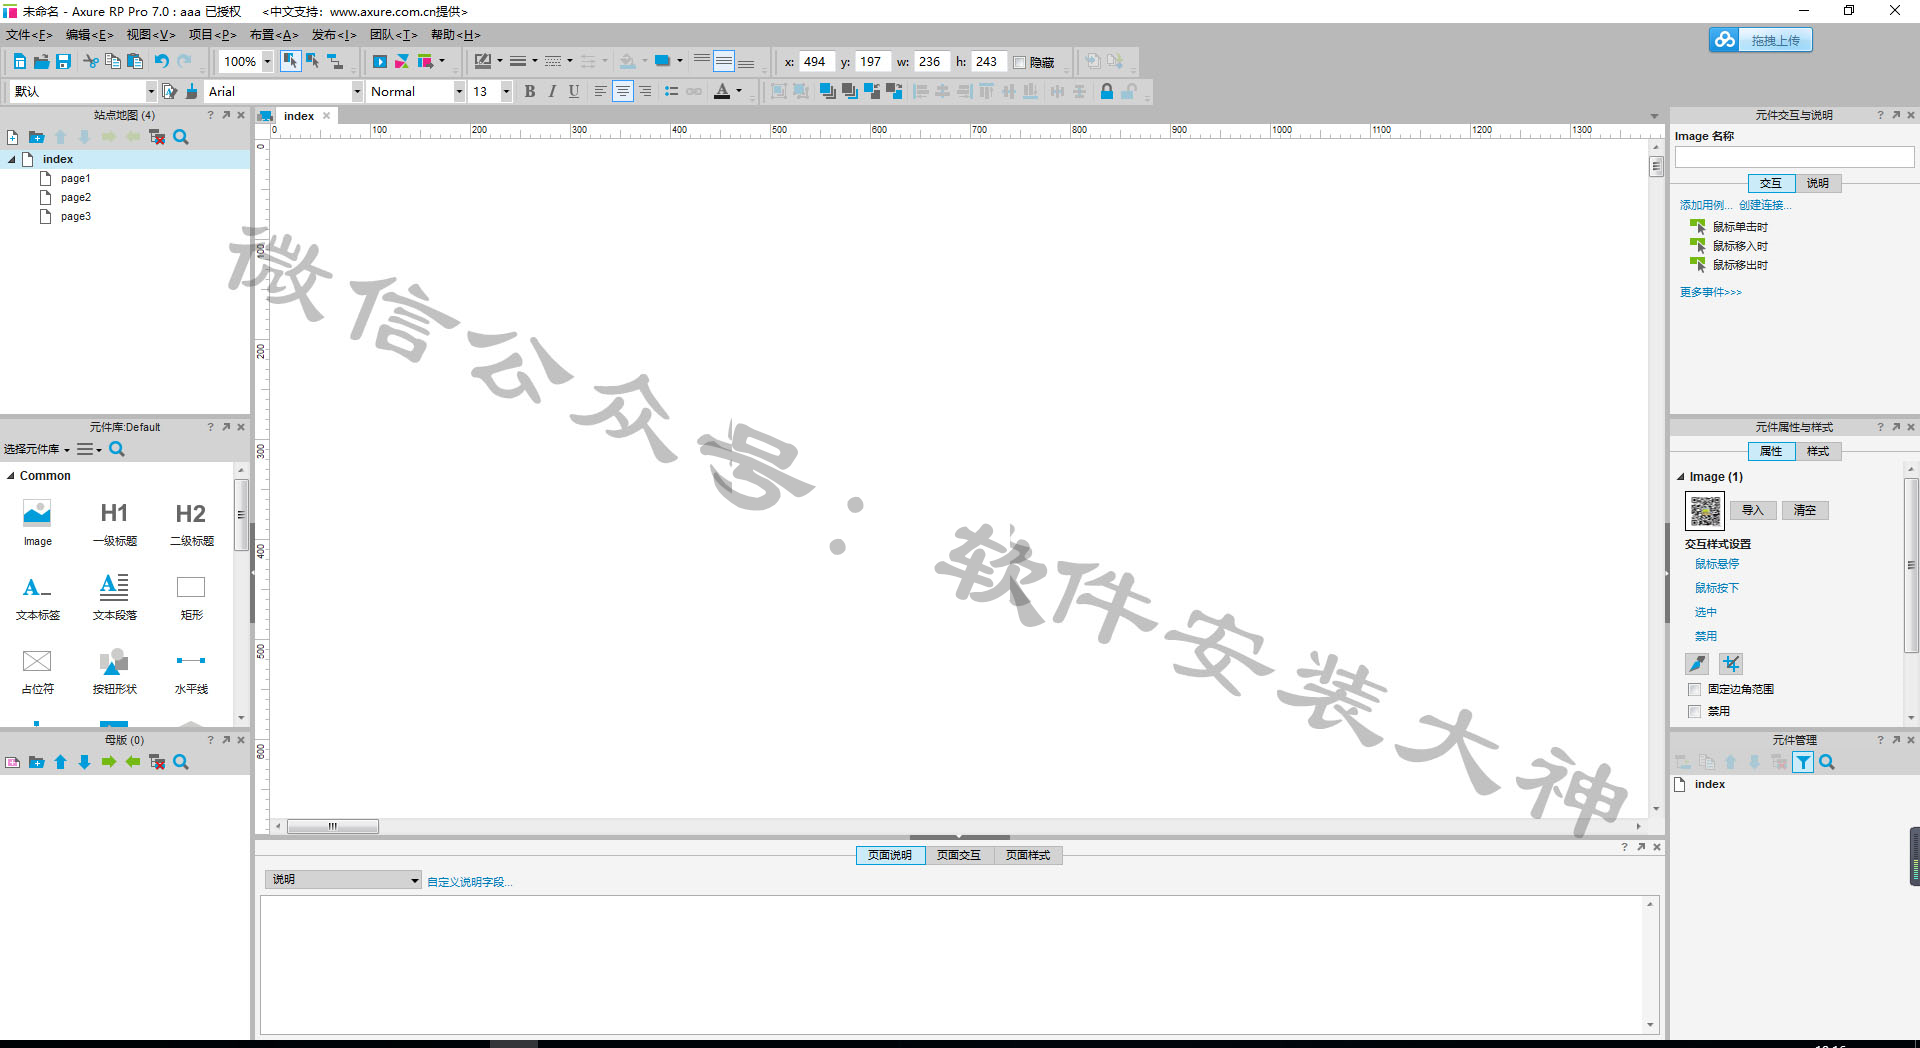The width and height of the screenshot is (1920, 1048).
Task: Click the 清空 clear button
Action: pos(1805,510)
